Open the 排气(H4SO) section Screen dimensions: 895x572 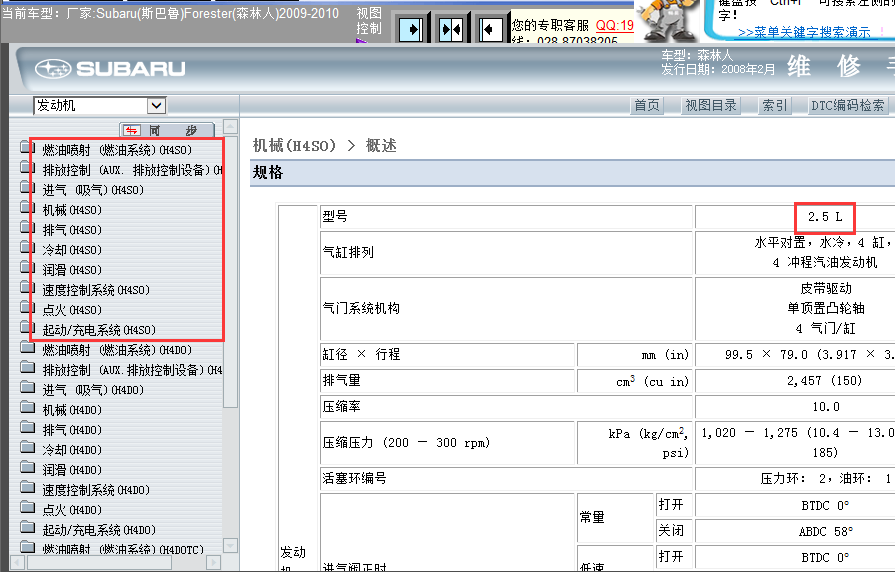(72, 230)
